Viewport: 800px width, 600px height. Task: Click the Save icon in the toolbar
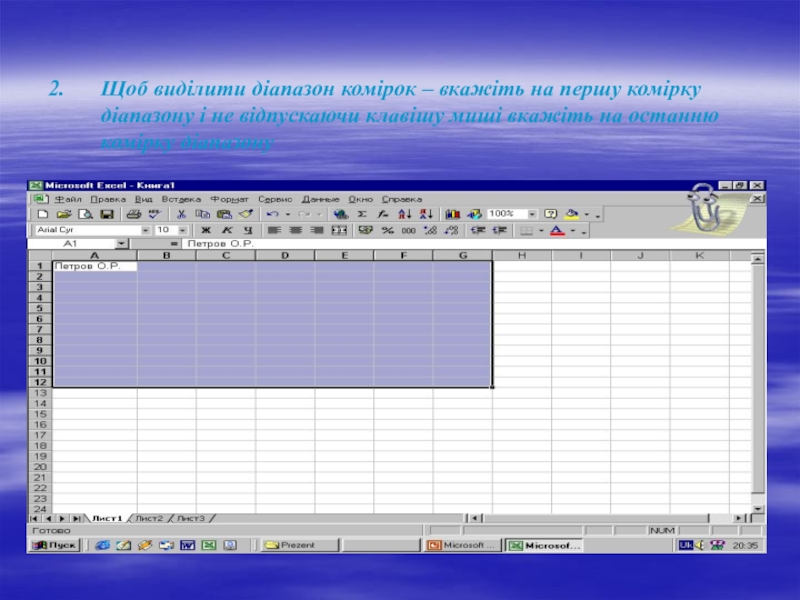point(106,214)
